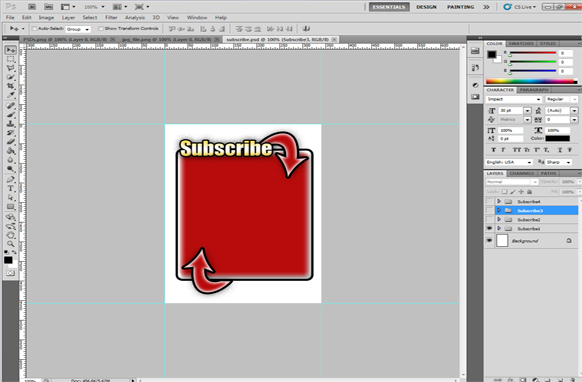Show the Subscribe4 layer group
Screen dimensions: 582x382
pyautogui.click(x=490, y=201)
